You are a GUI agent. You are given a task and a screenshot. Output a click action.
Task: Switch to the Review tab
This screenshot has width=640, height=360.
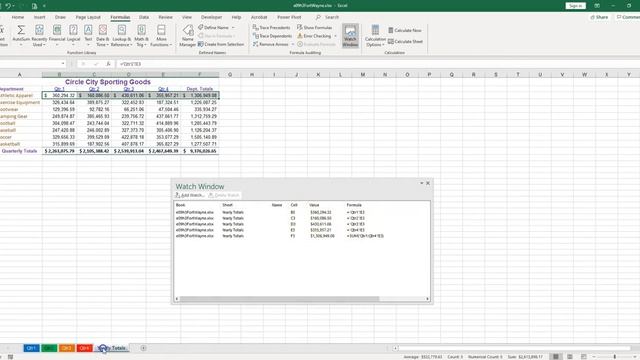(165, 17)
